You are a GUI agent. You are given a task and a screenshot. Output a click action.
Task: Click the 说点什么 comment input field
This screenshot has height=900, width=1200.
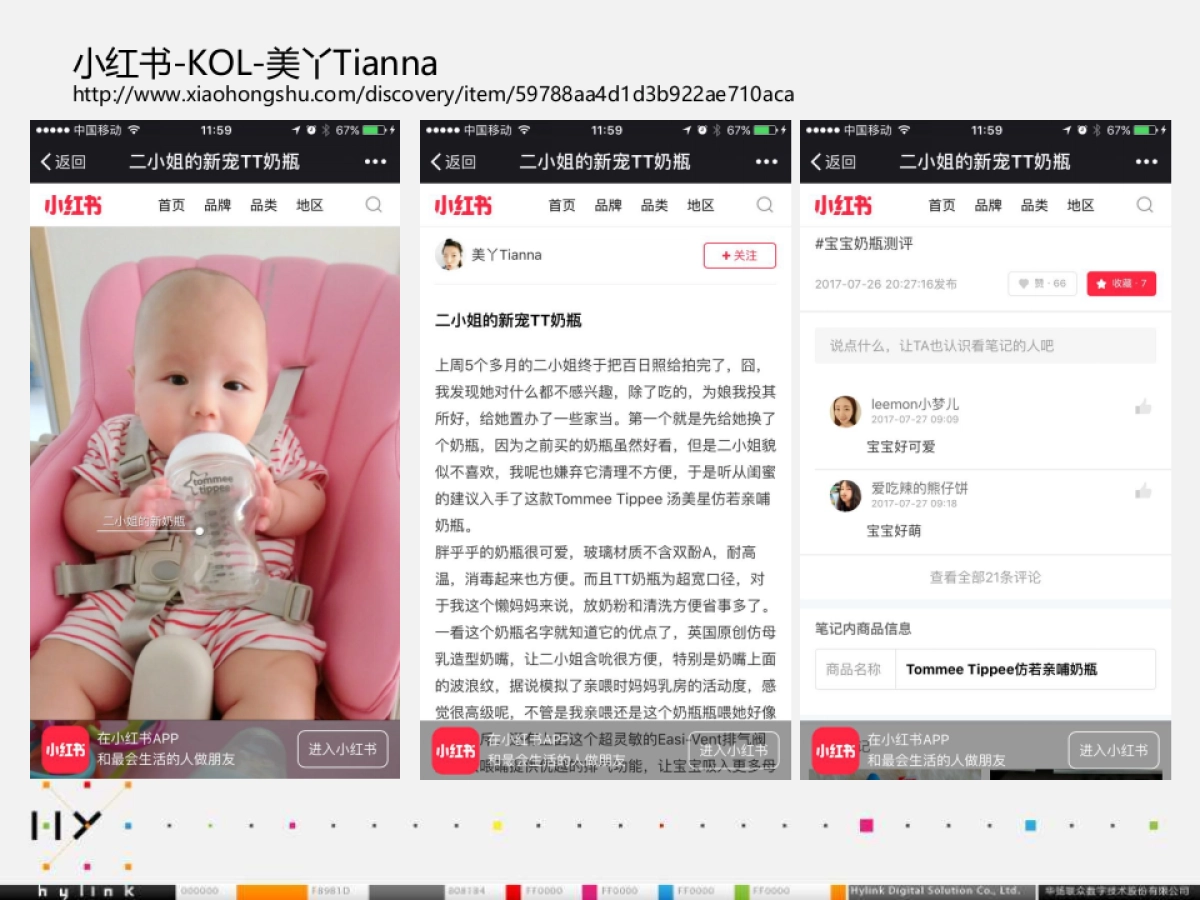pyautogui.click(x=983, y=345)
